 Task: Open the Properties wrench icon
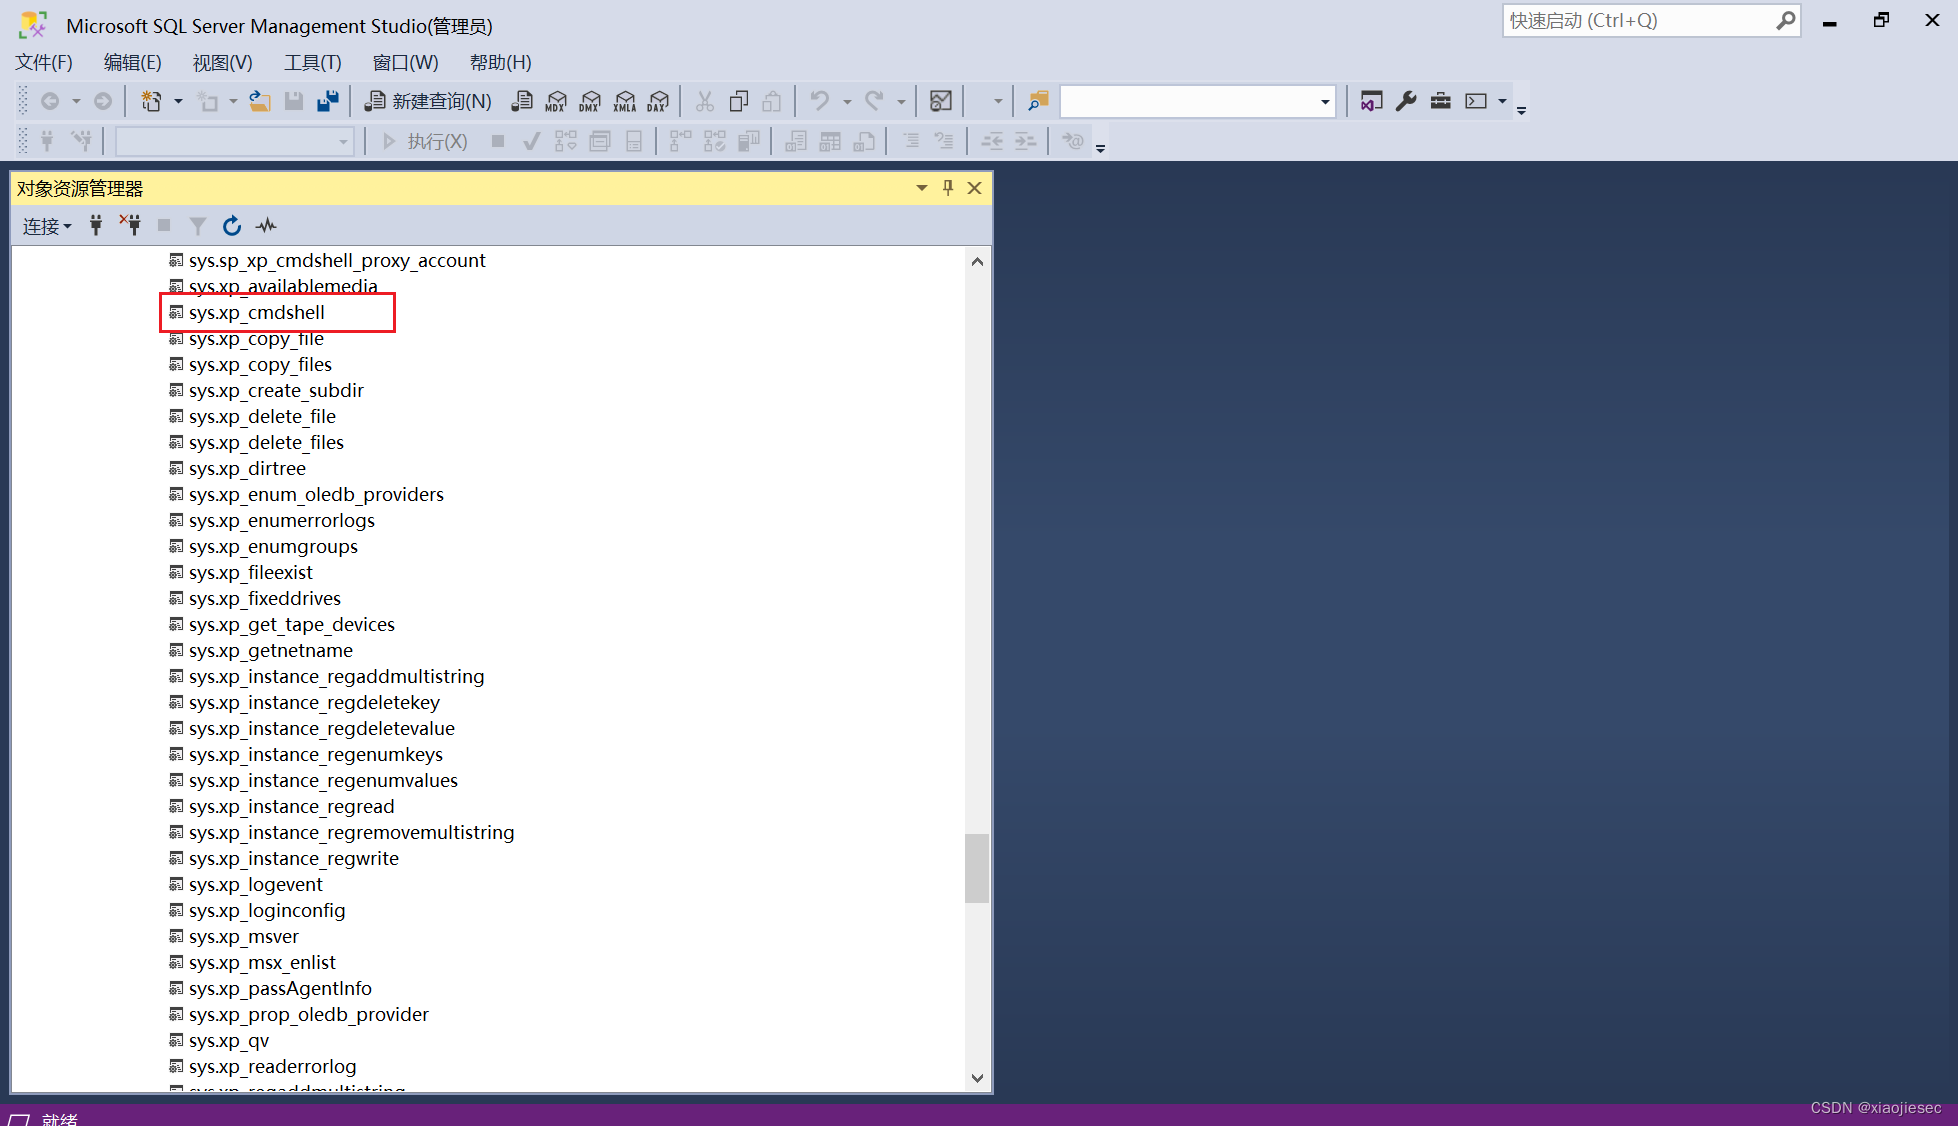[x=1406, y=101]
